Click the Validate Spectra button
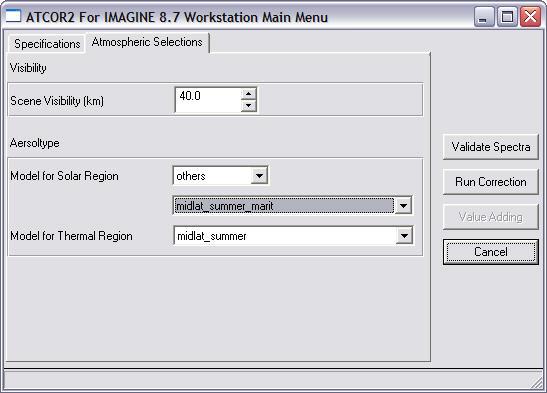The image size is (547, 393). click(x=491, y=147)
